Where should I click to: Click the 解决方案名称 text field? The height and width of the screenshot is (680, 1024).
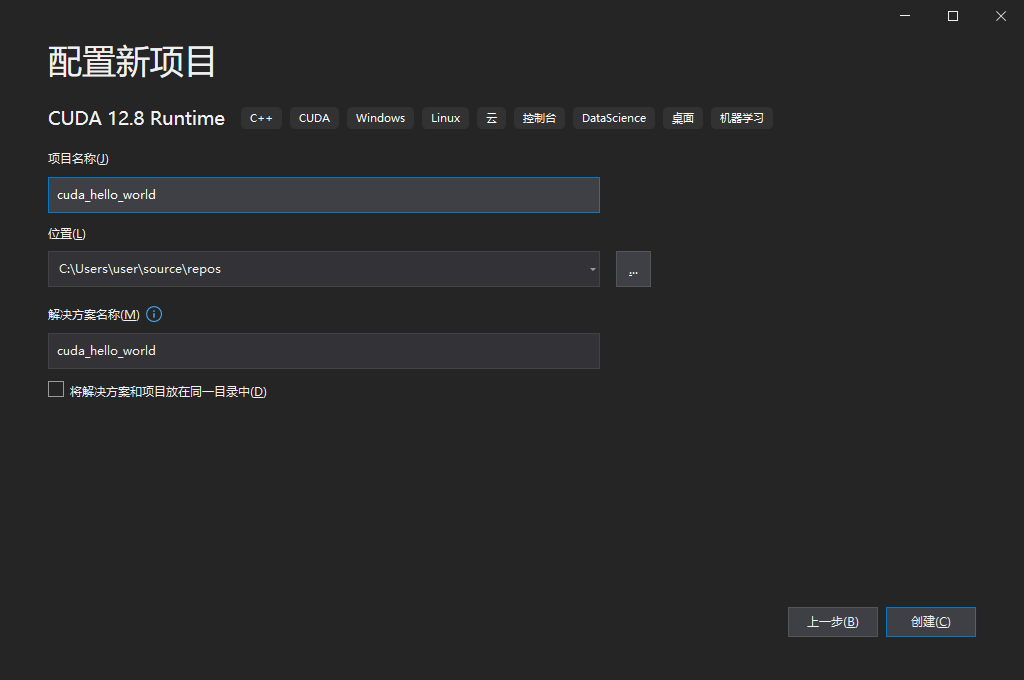point(324,351)
